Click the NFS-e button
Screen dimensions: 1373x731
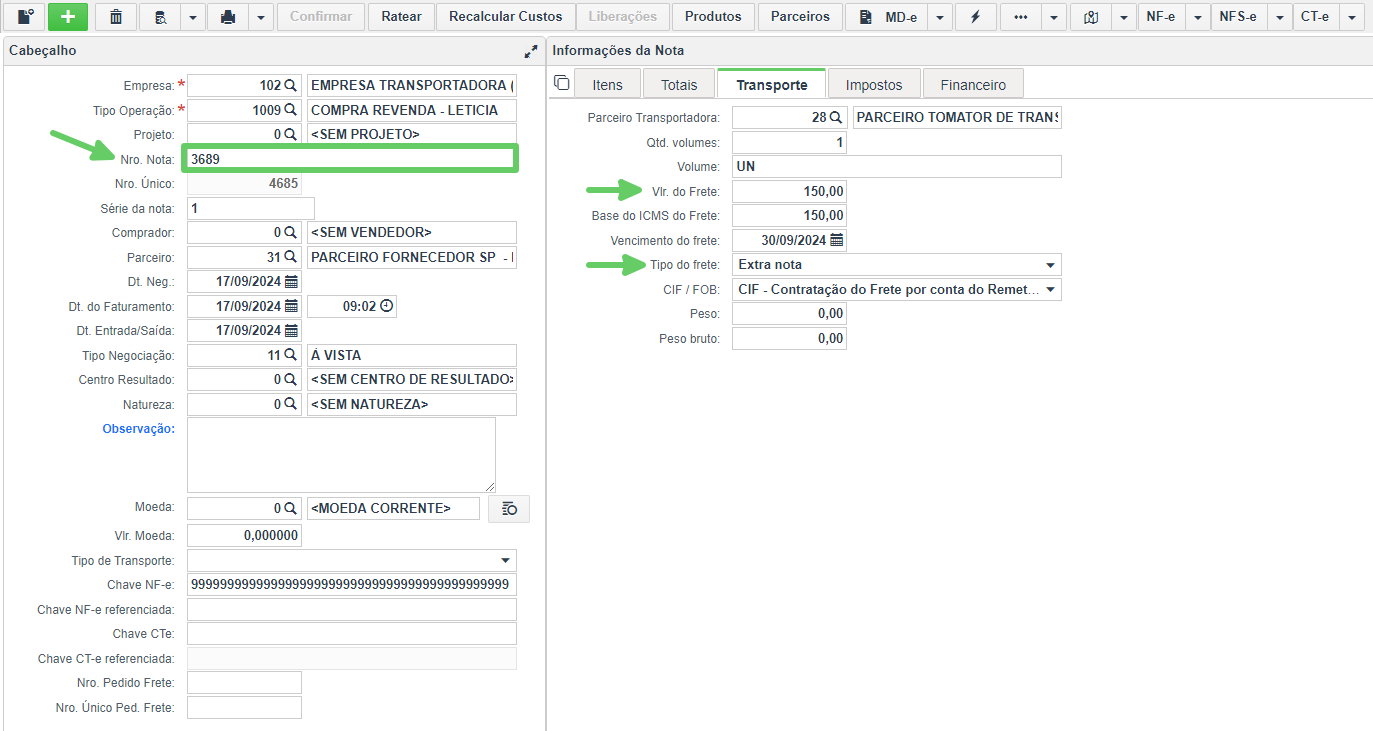coord(1238,17)
